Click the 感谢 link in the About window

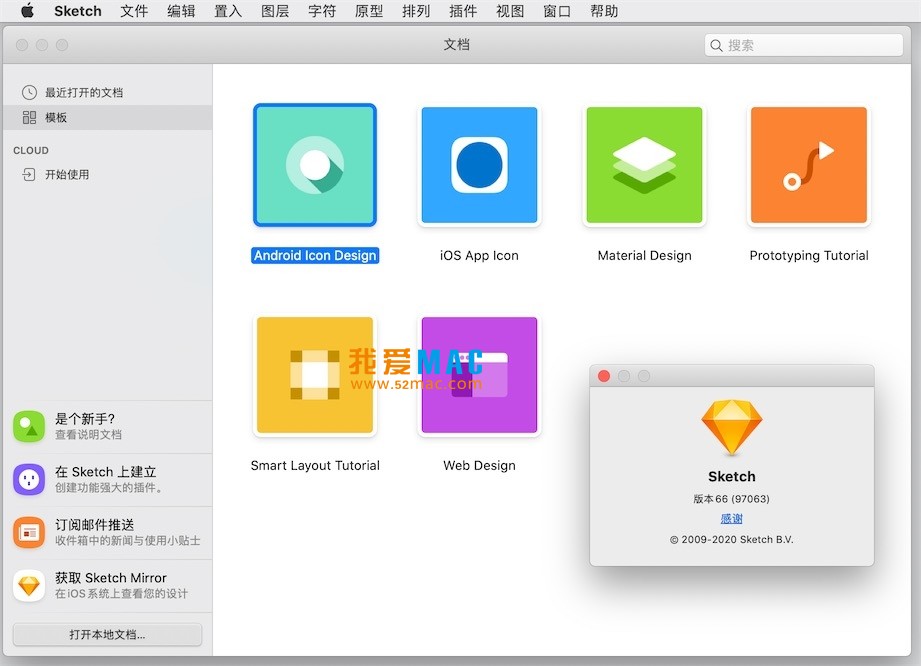point(731,518)
